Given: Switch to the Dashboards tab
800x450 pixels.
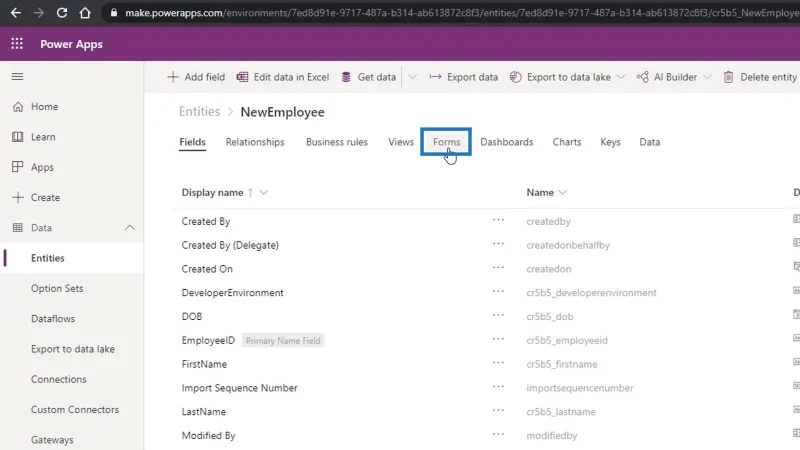Looking at the screenshot, I should (x=507, y=142).
